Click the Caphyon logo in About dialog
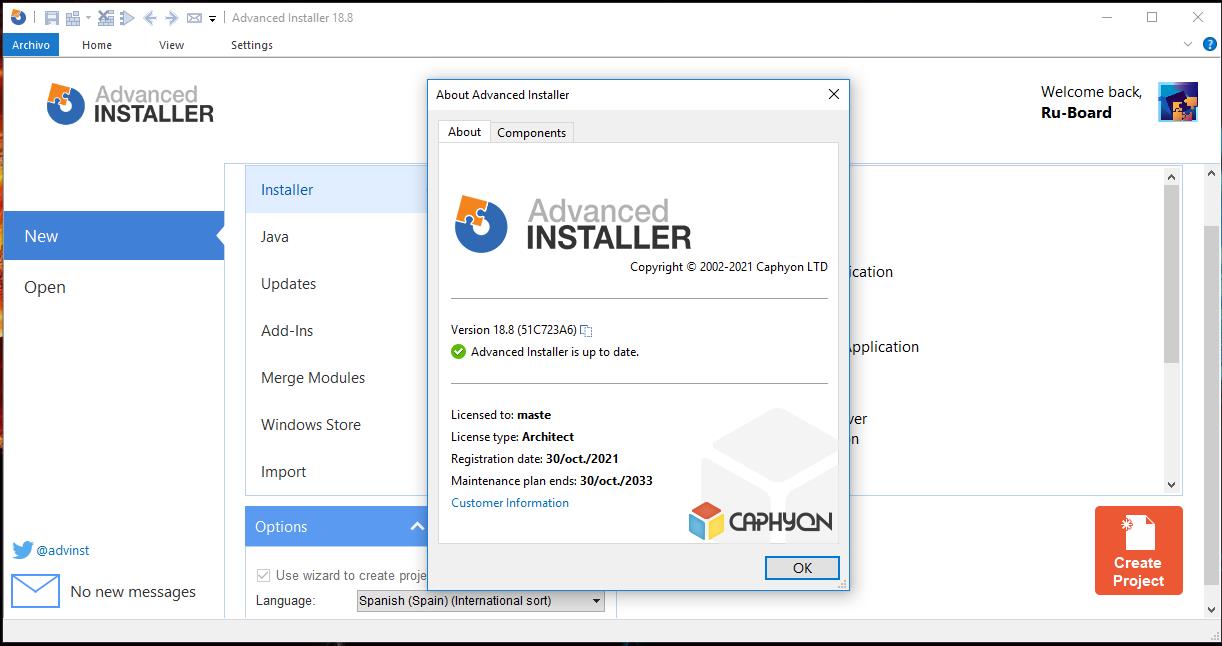1222x646 pixels. coord(760,521)
